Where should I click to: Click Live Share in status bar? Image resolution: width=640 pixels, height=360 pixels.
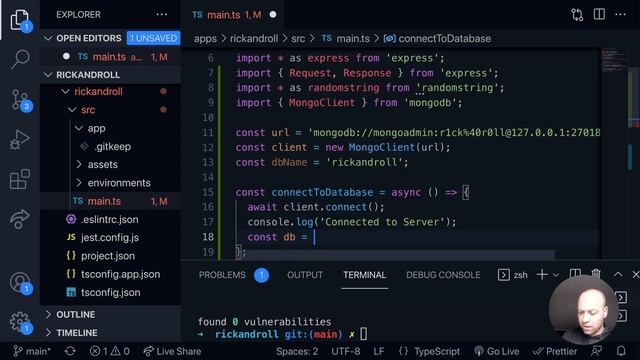tap(172, 351)
